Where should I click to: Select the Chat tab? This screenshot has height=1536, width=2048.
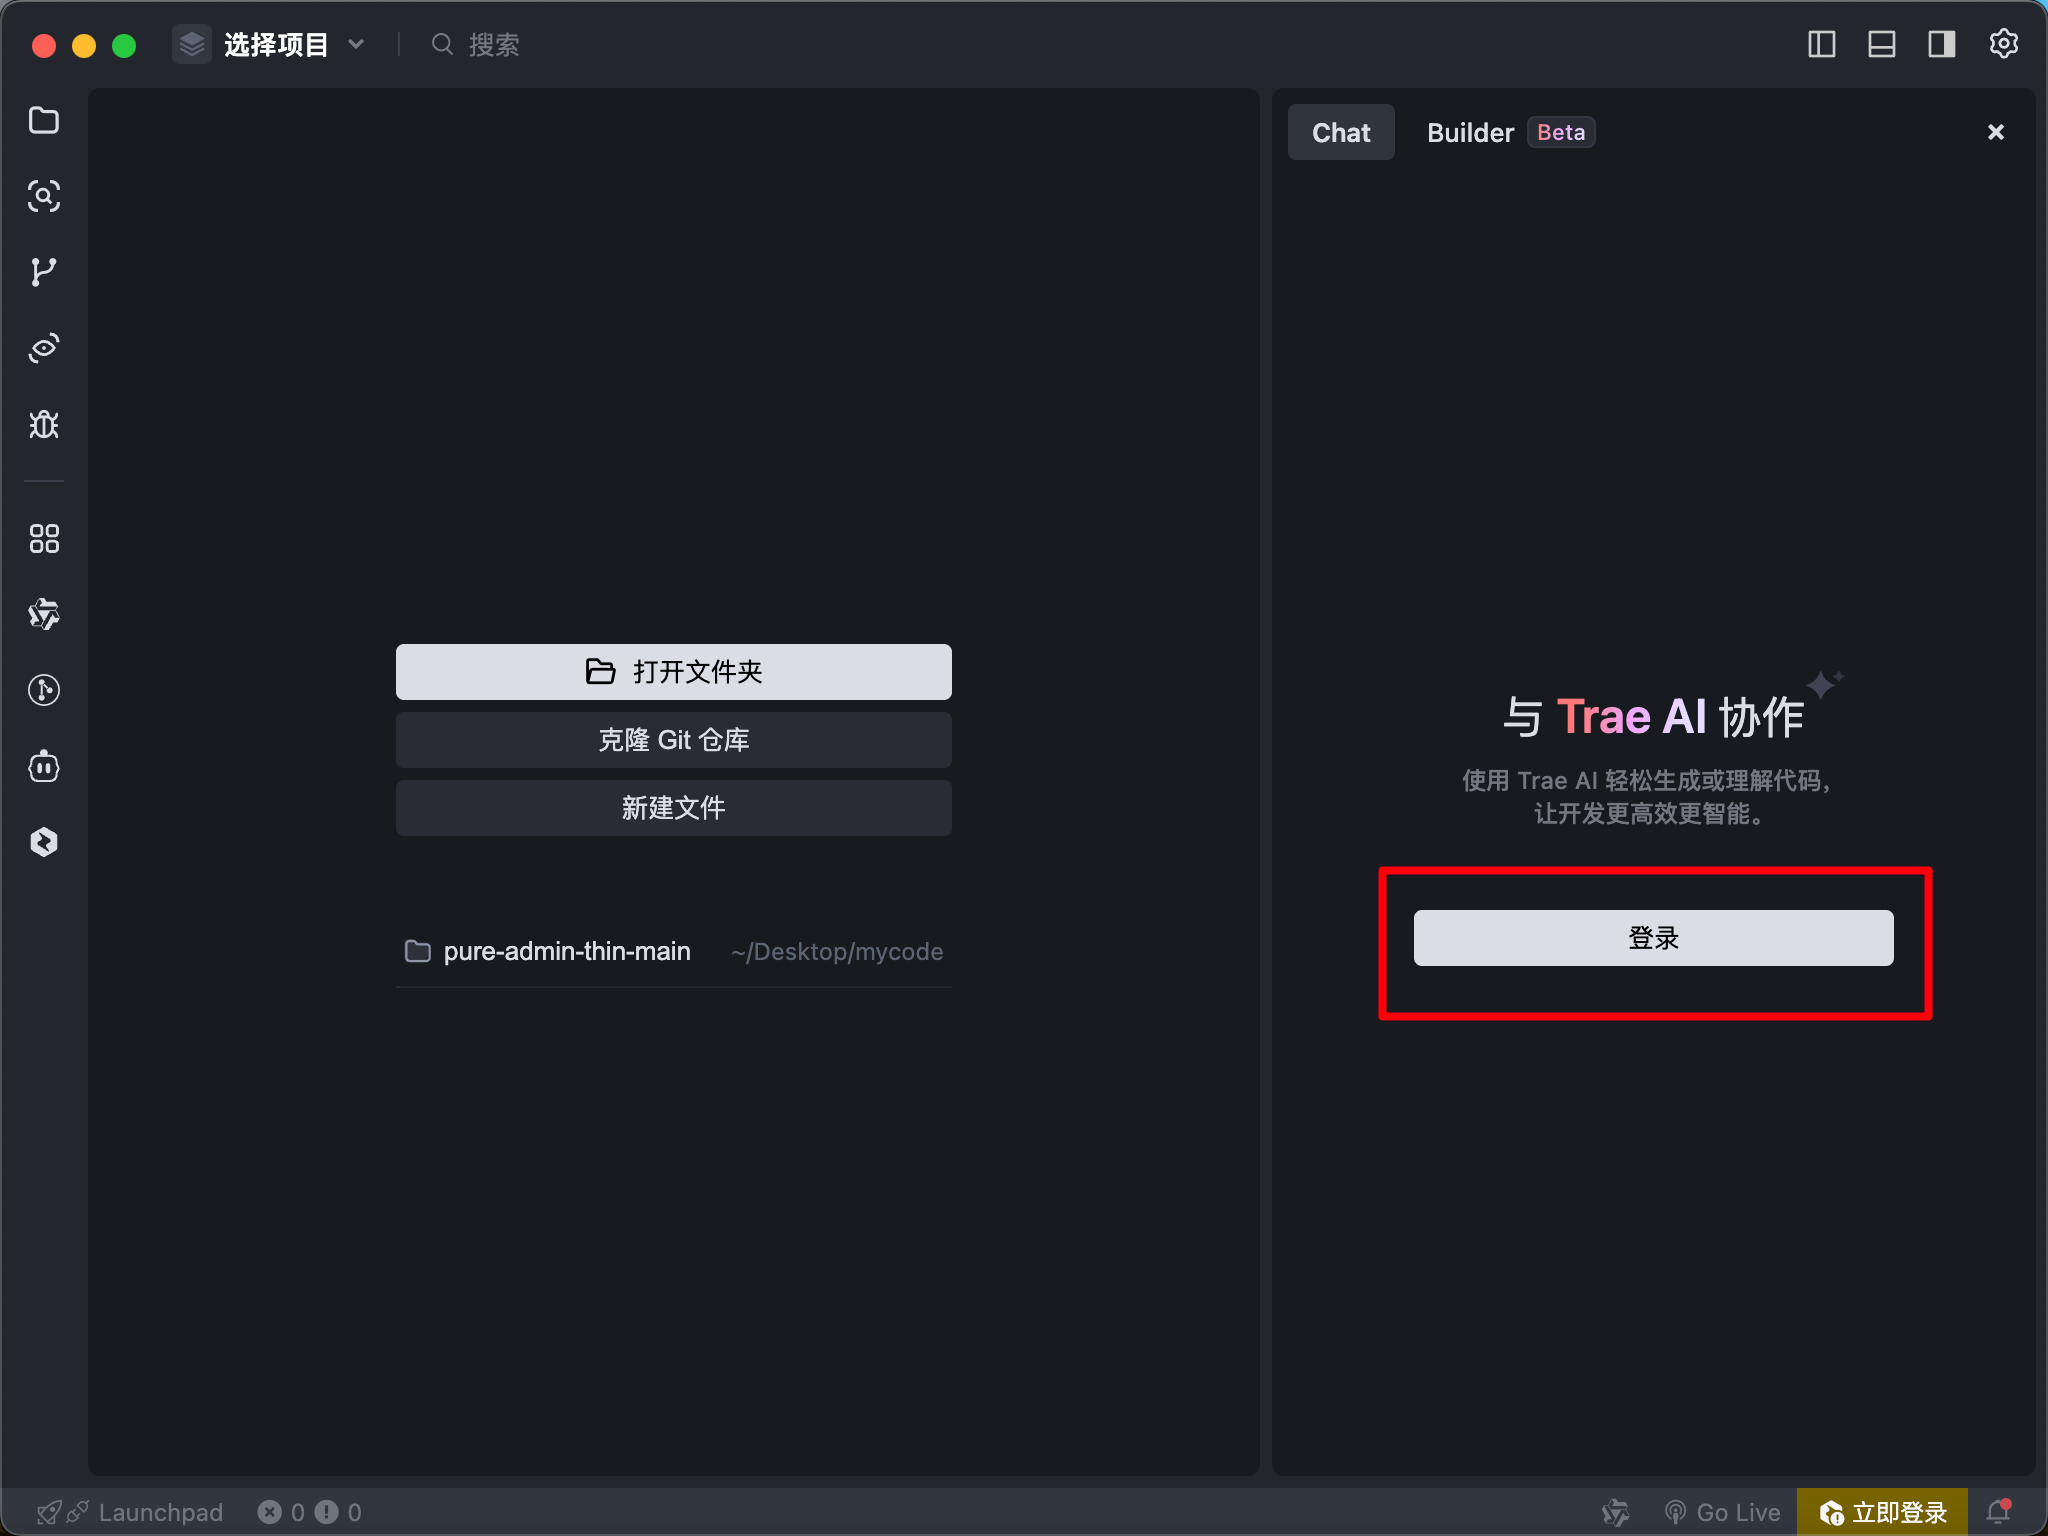[1340, 133]
